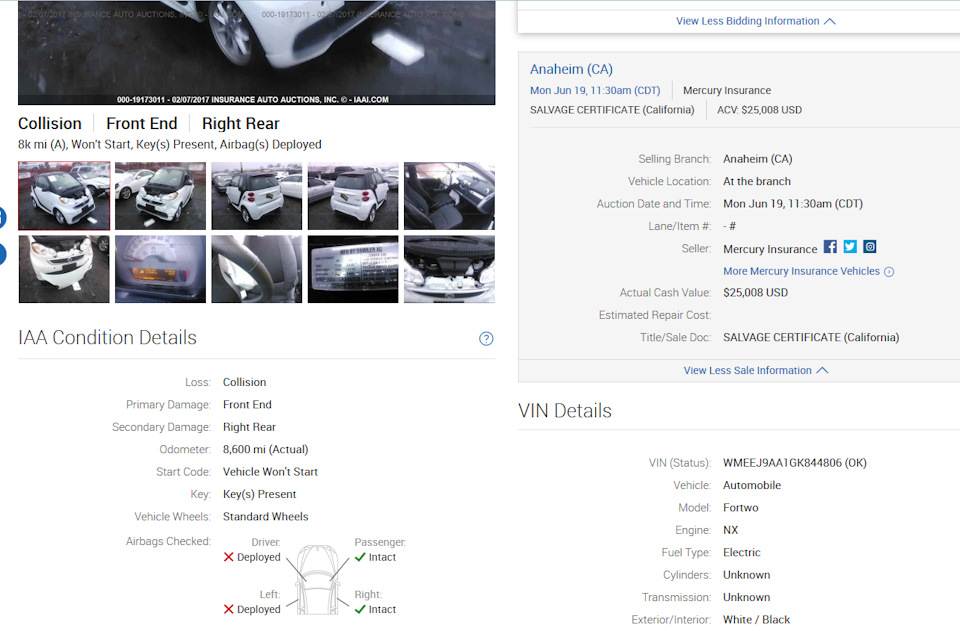Select fourth thumbnail showing rear-right of car
960x631 pixels.
(x=353, y=196)
